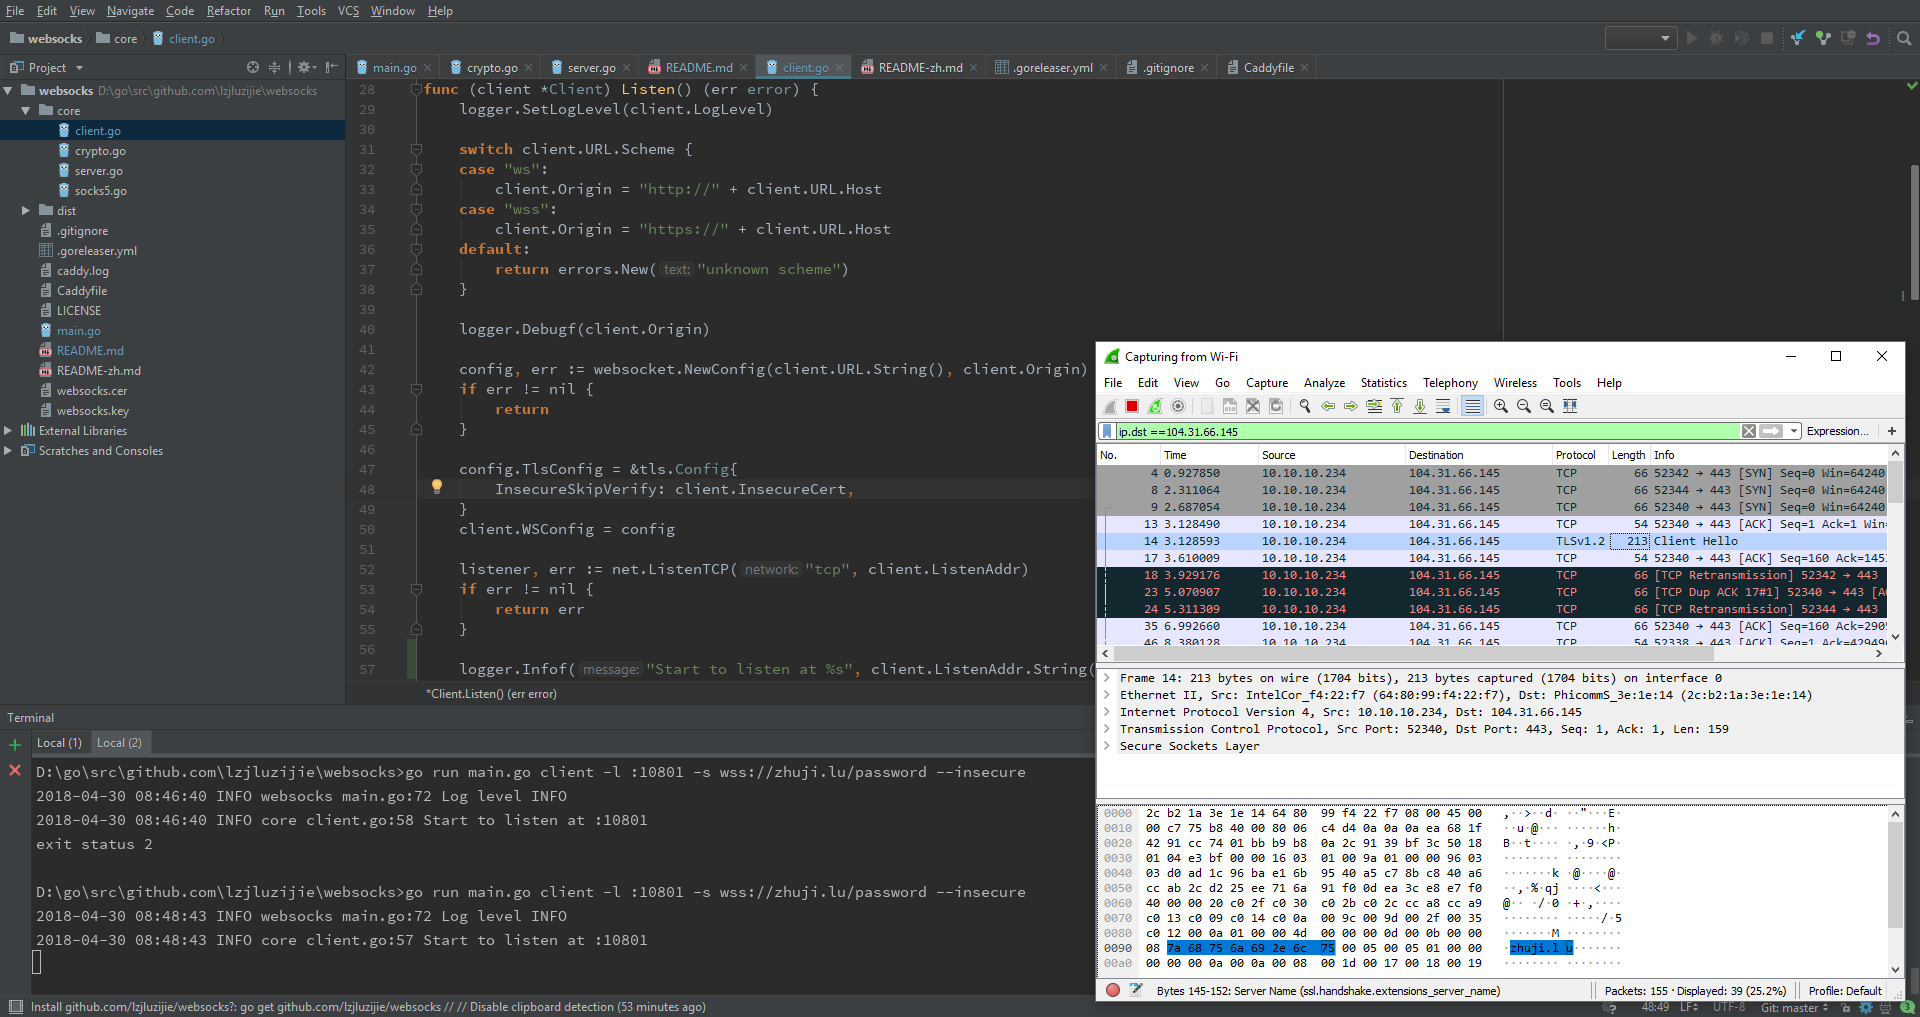1920x1017 pixels.
Task: Open Wireshark capture options gear
Action: pos(1178,406)
